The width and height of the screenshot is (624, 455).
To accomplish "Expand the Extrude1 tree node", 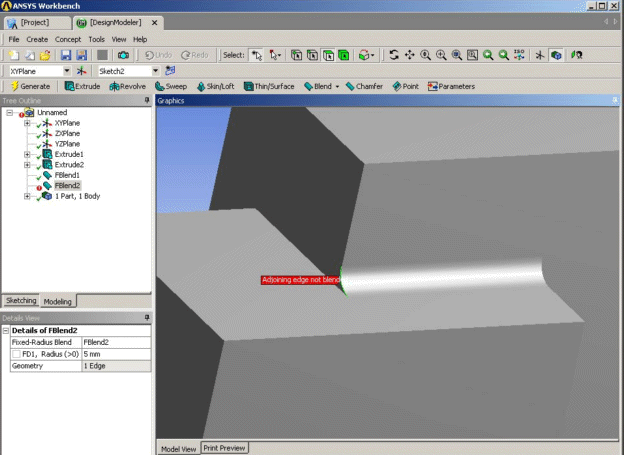I will pyautogui.click(x=27, y=154).
